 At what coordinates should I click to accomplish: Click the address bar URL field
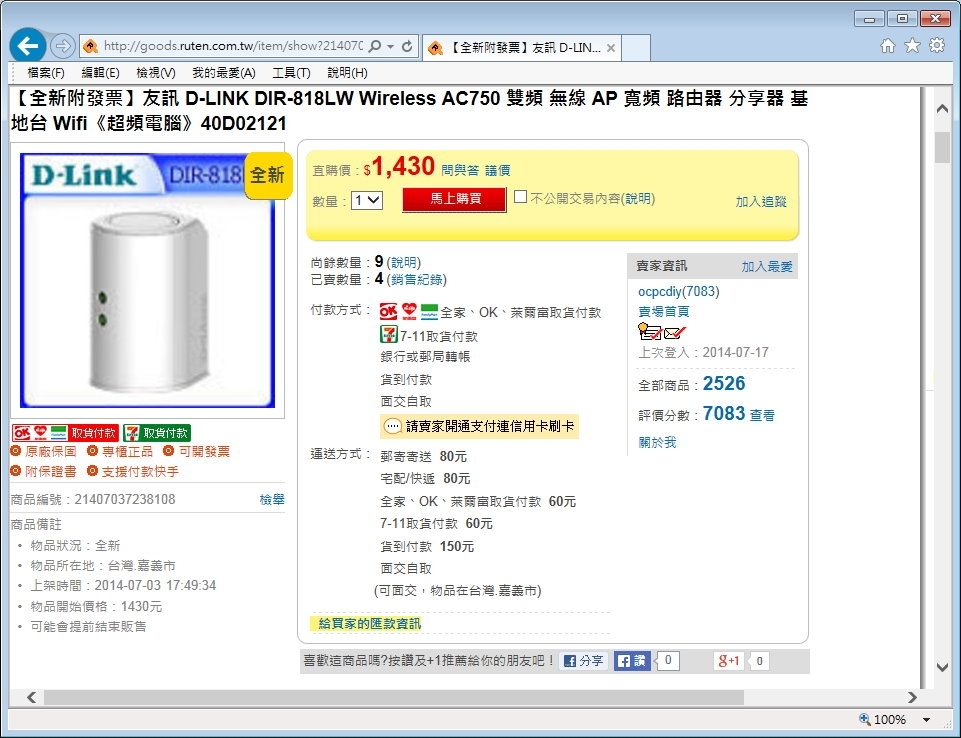click(x=233, y=46)
